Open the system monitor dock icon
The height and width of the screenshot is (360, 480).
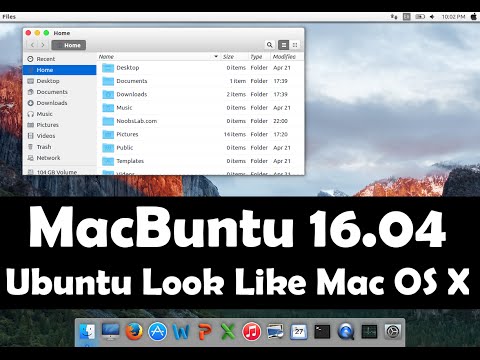pos(369,332)
